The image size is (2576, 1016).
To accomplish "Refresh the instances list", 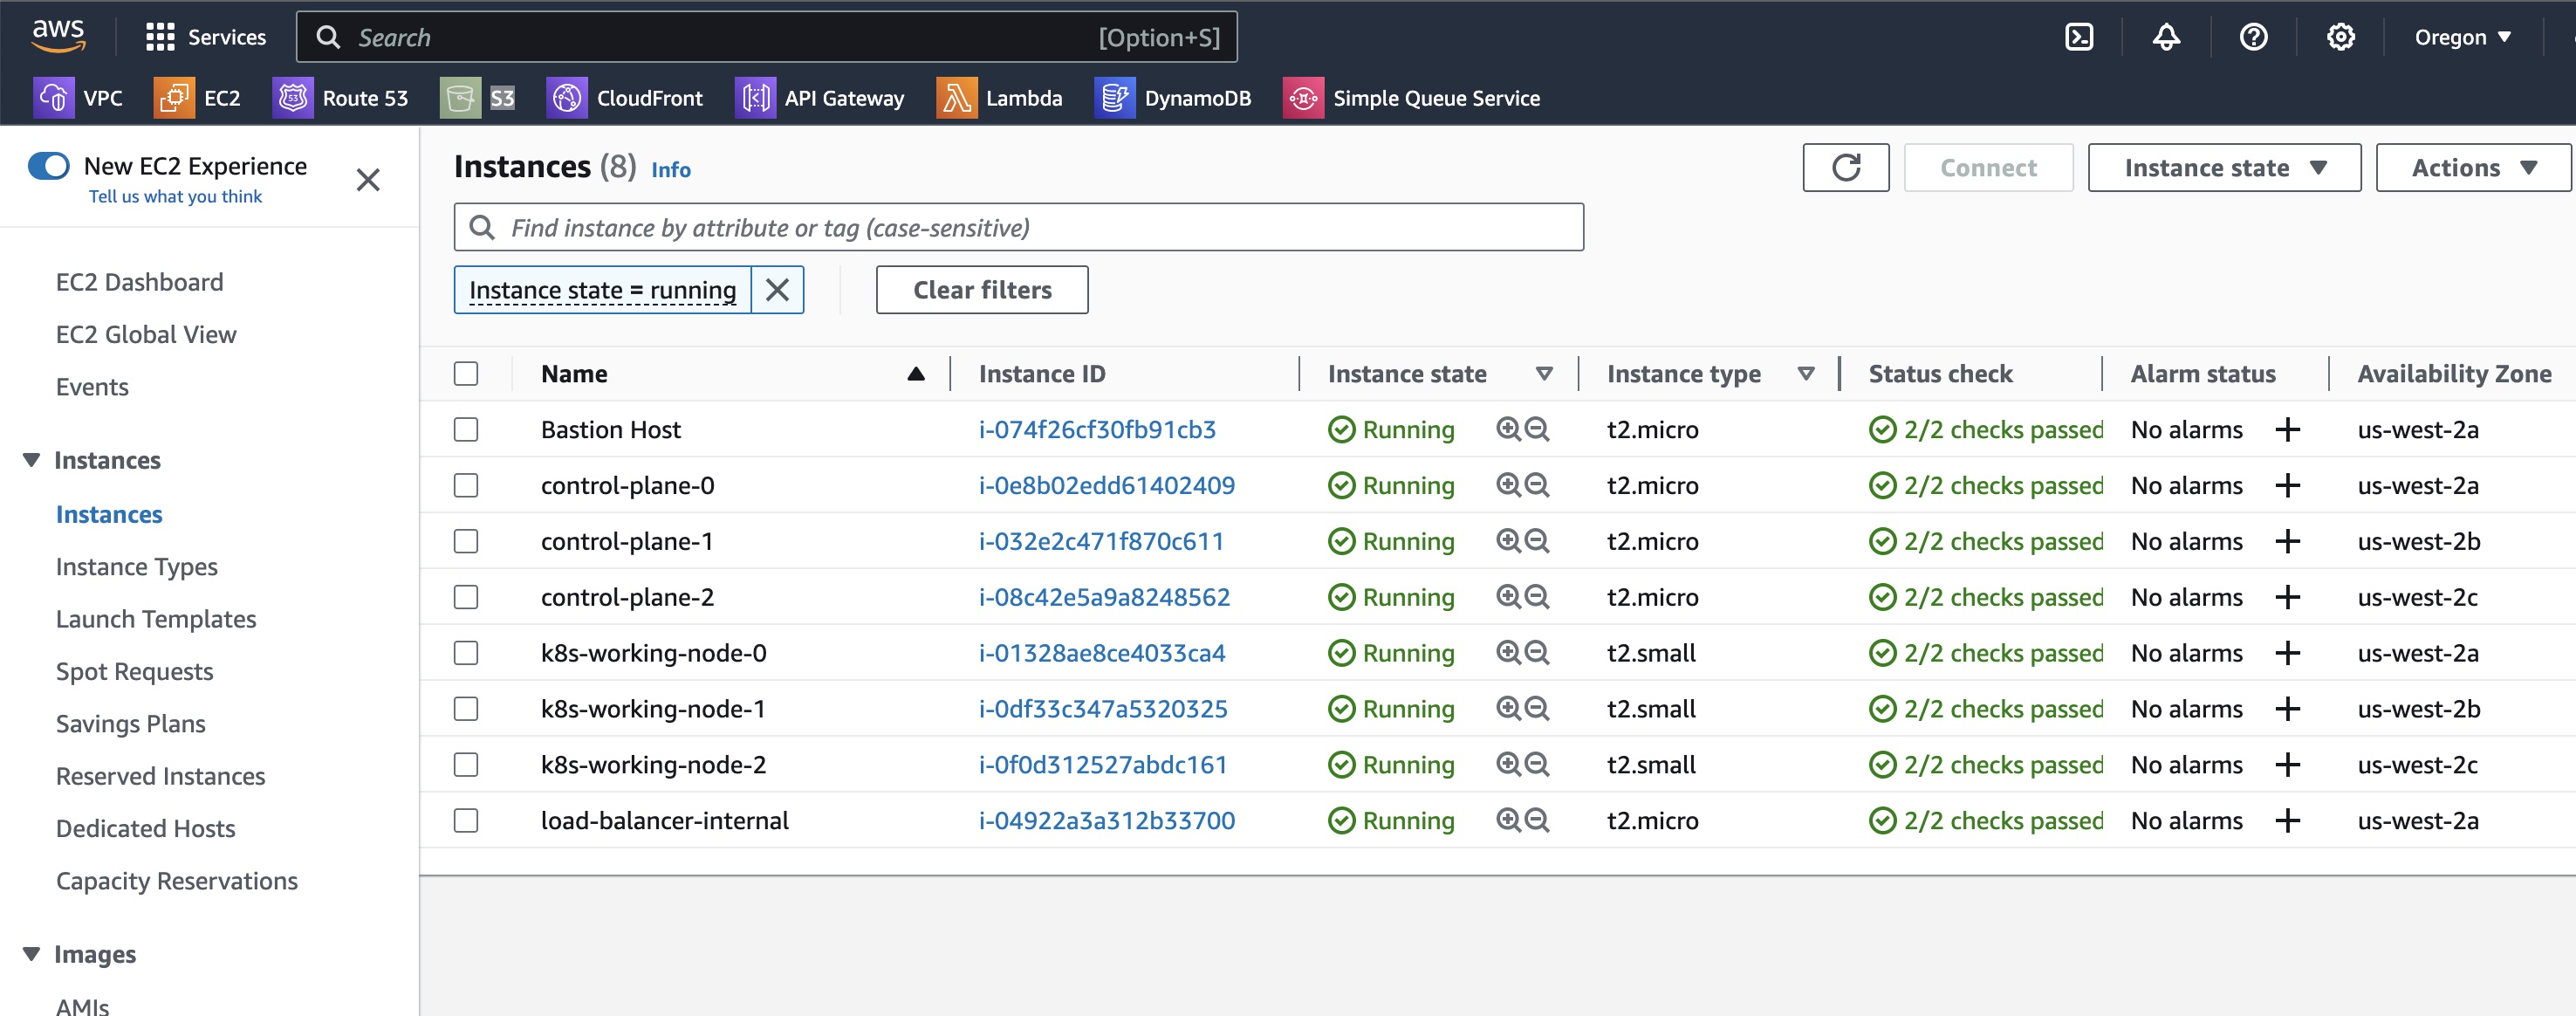I will click(x=1845, y=167).
